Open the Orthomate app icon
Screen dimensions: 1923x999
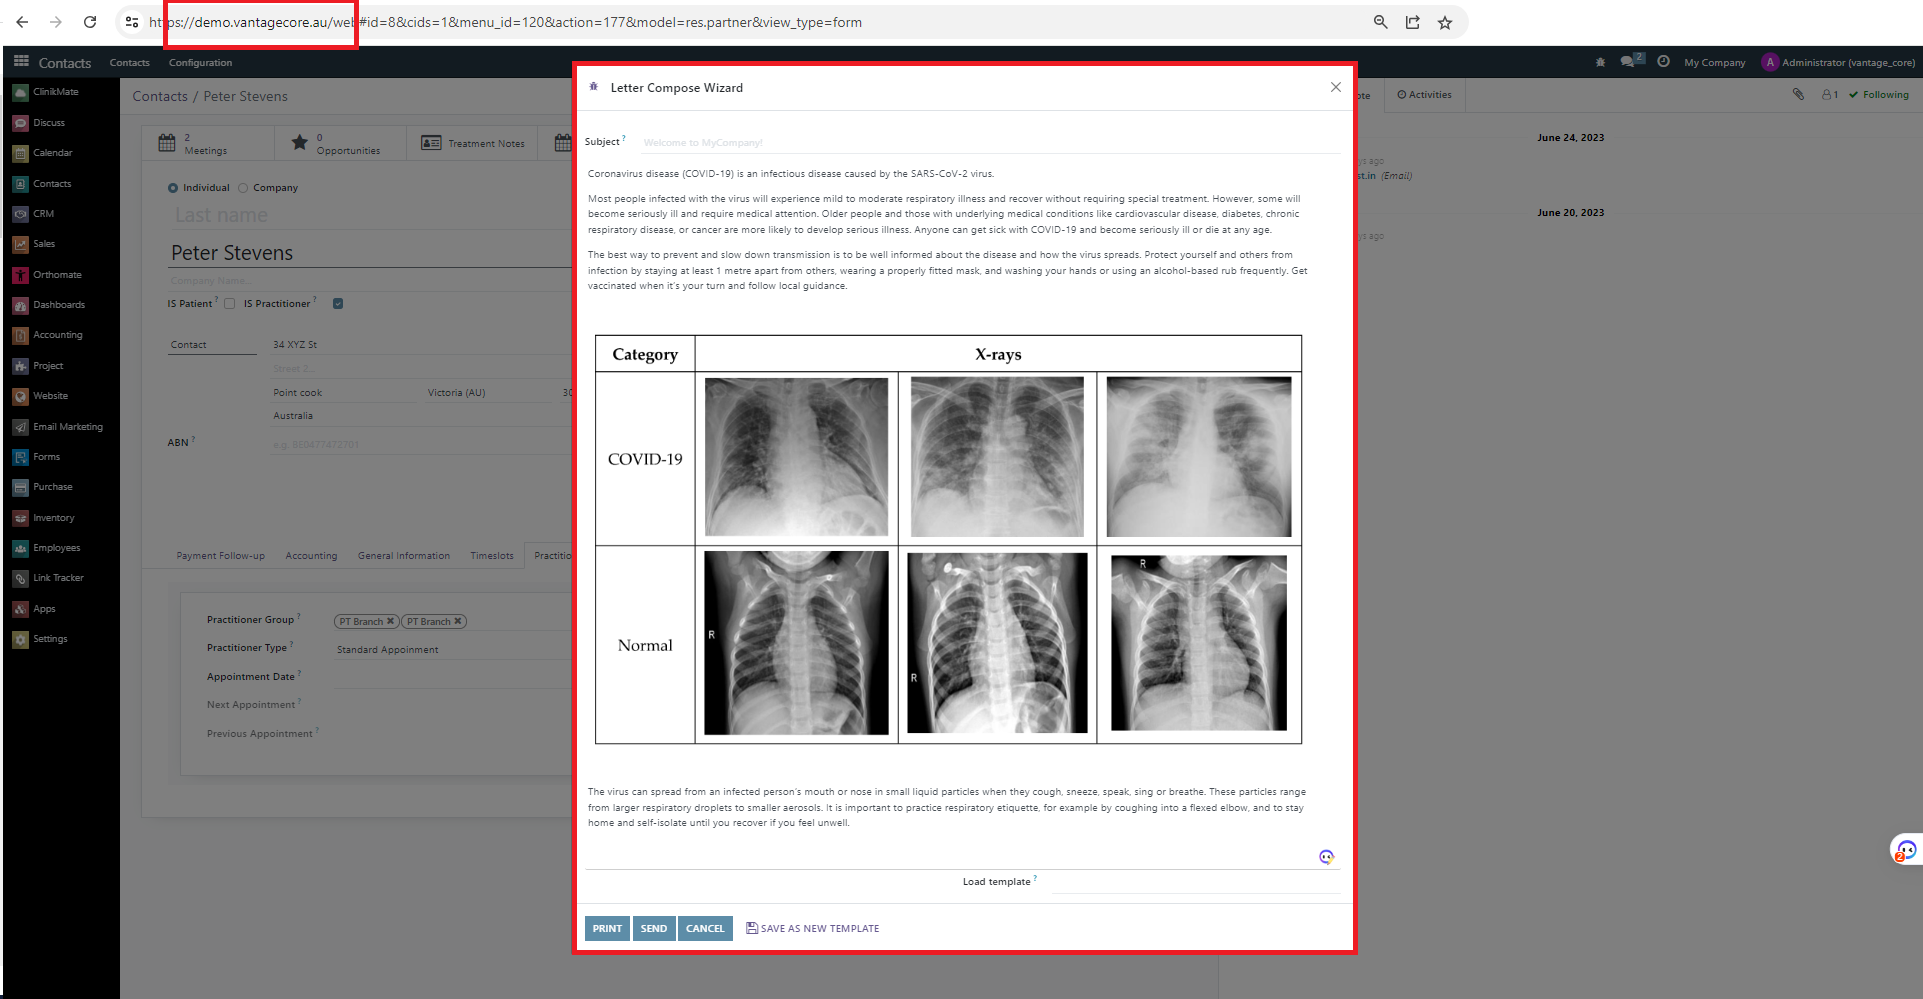coord(21,275)
